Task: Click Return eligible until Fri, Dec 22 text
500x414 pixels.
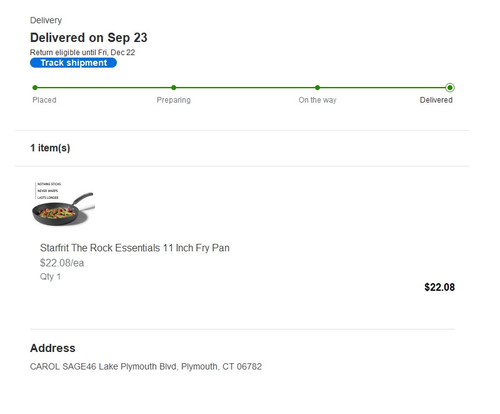Action: 82,52
